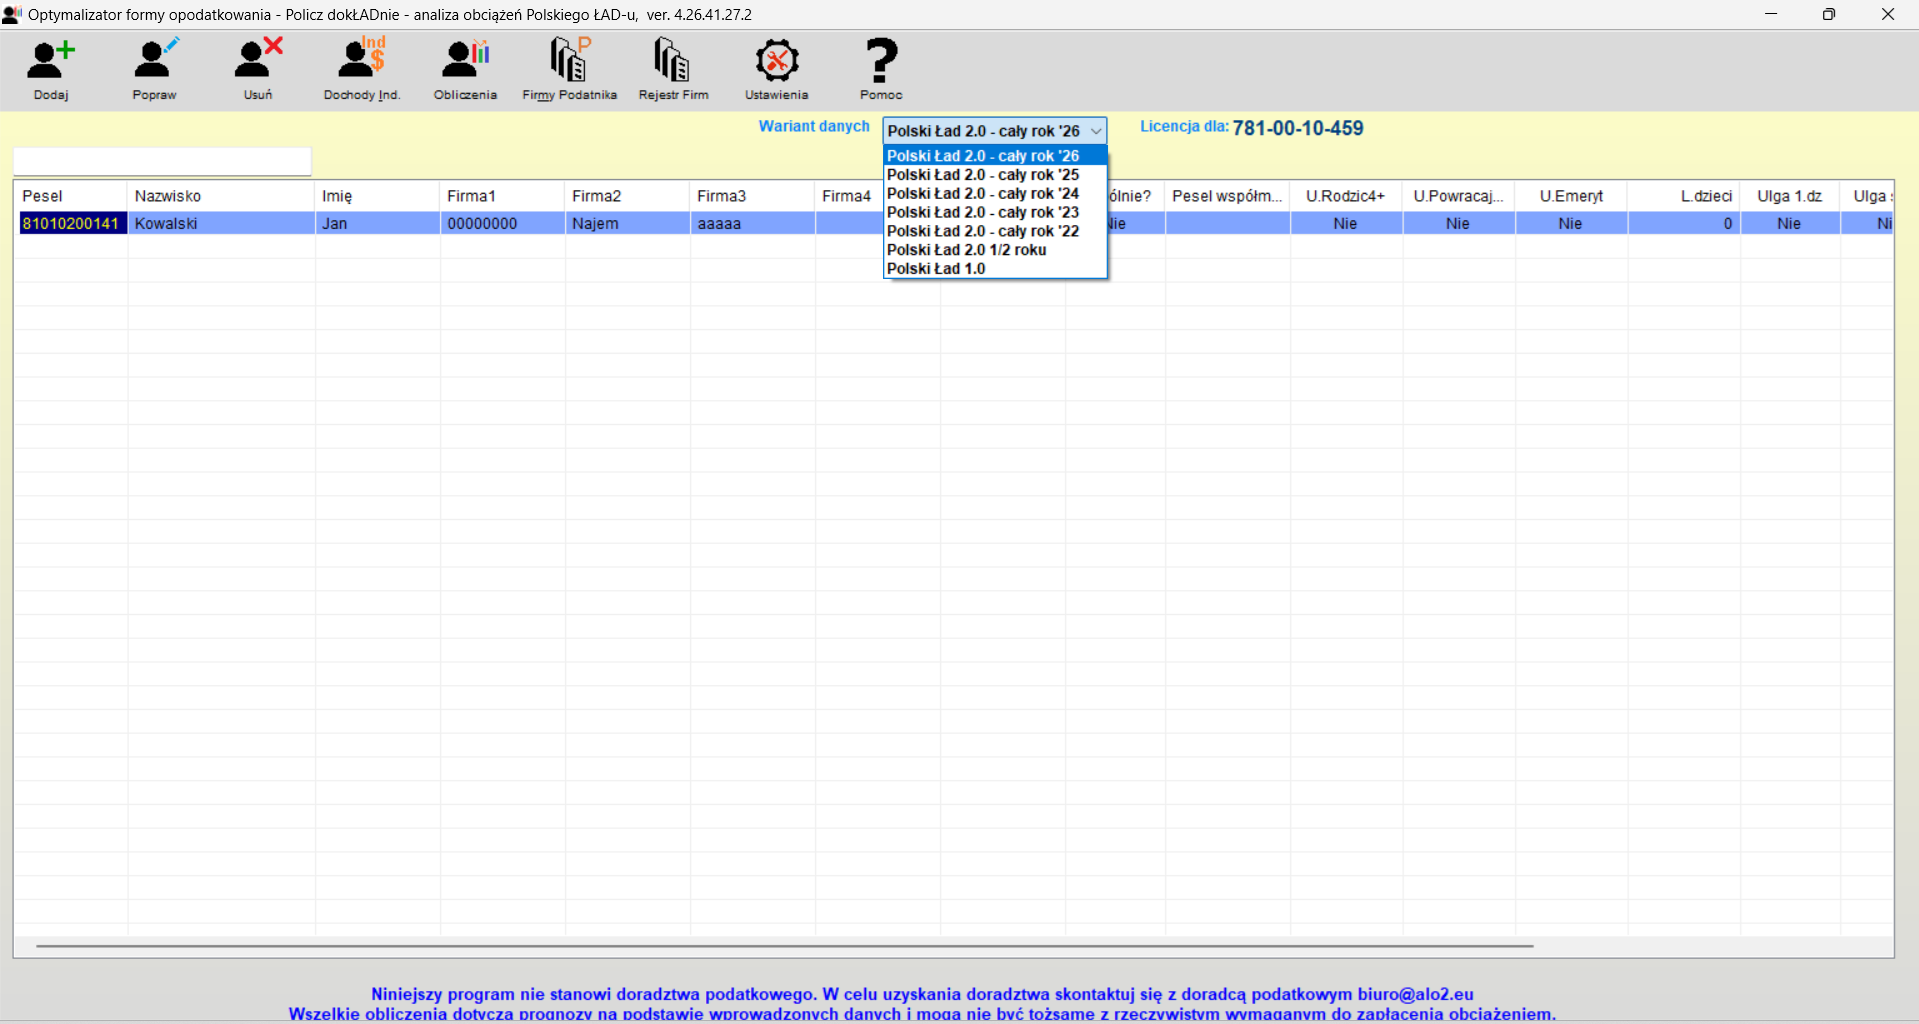This screenshot has height=1024, width=1919.
Task: Click the Popraw edit person icon
Action: click(x=155, y=62)
